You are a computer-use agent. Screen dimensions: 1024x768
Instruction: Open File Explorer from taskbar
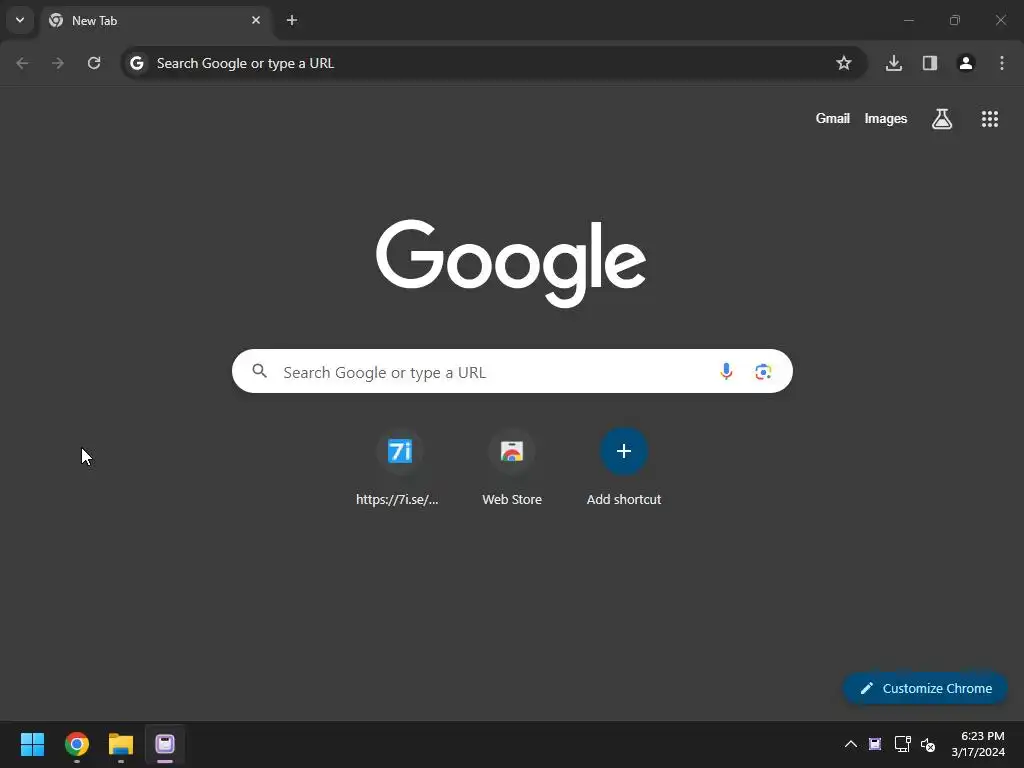(x=121, y=744)
